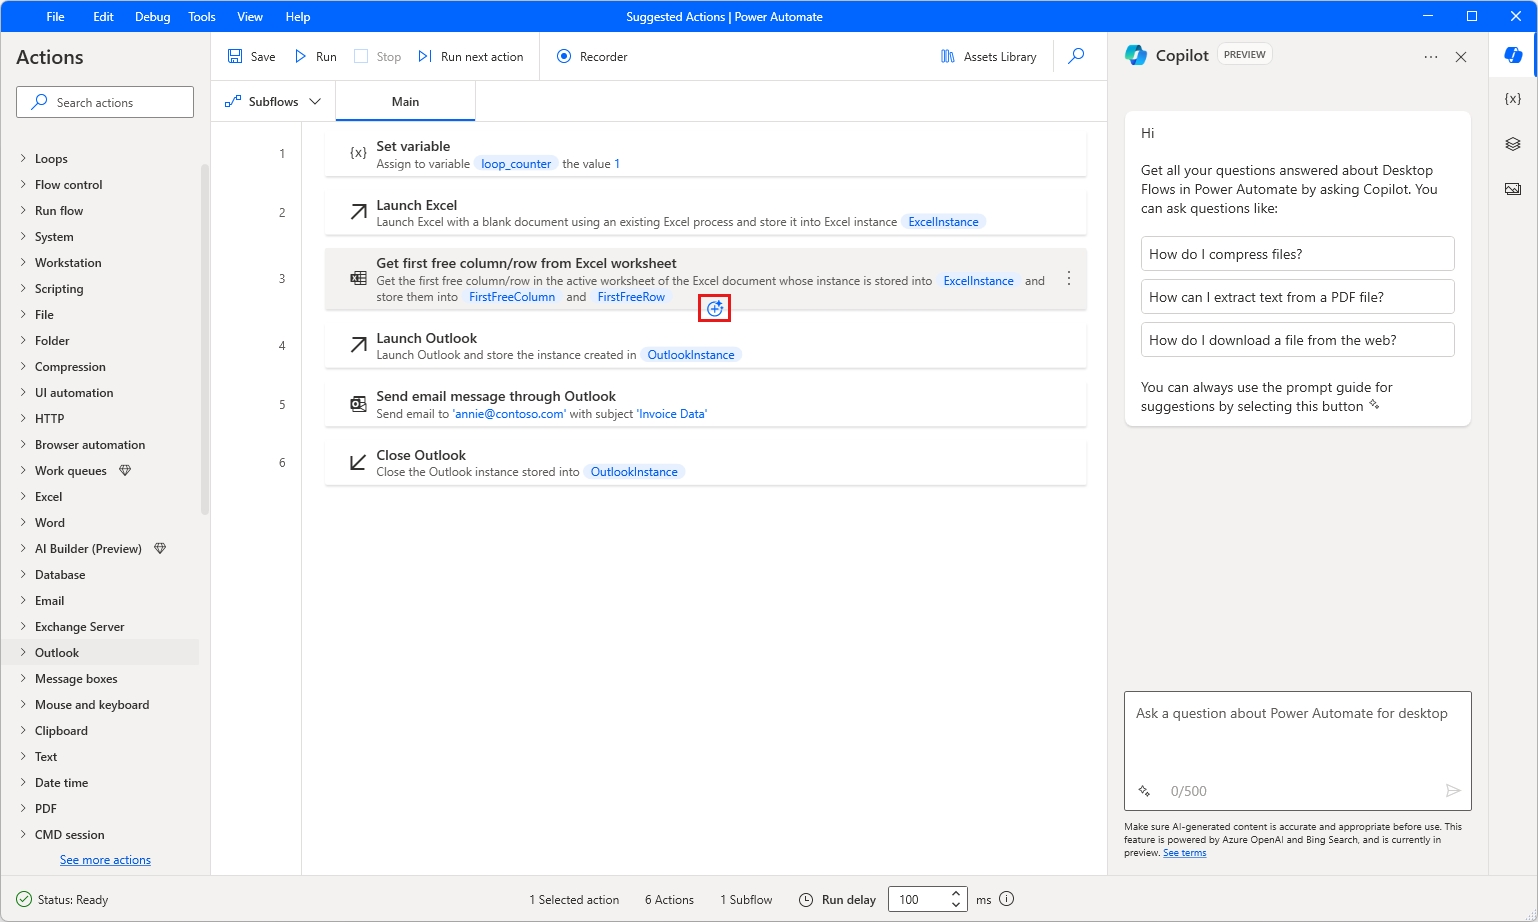Expand the Browser automation group
Image resolution: width=1538 pixels, height=922 pixels.
pyautogui.click(x=23, y=444)
